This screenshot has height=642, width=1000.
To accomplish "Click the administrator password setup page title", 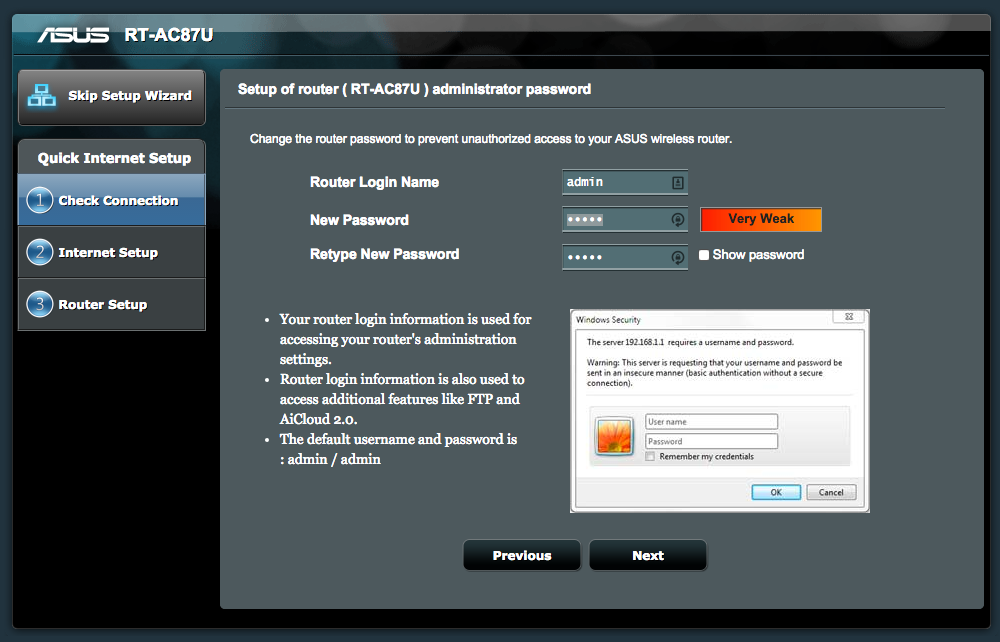I will click(415, 89).
